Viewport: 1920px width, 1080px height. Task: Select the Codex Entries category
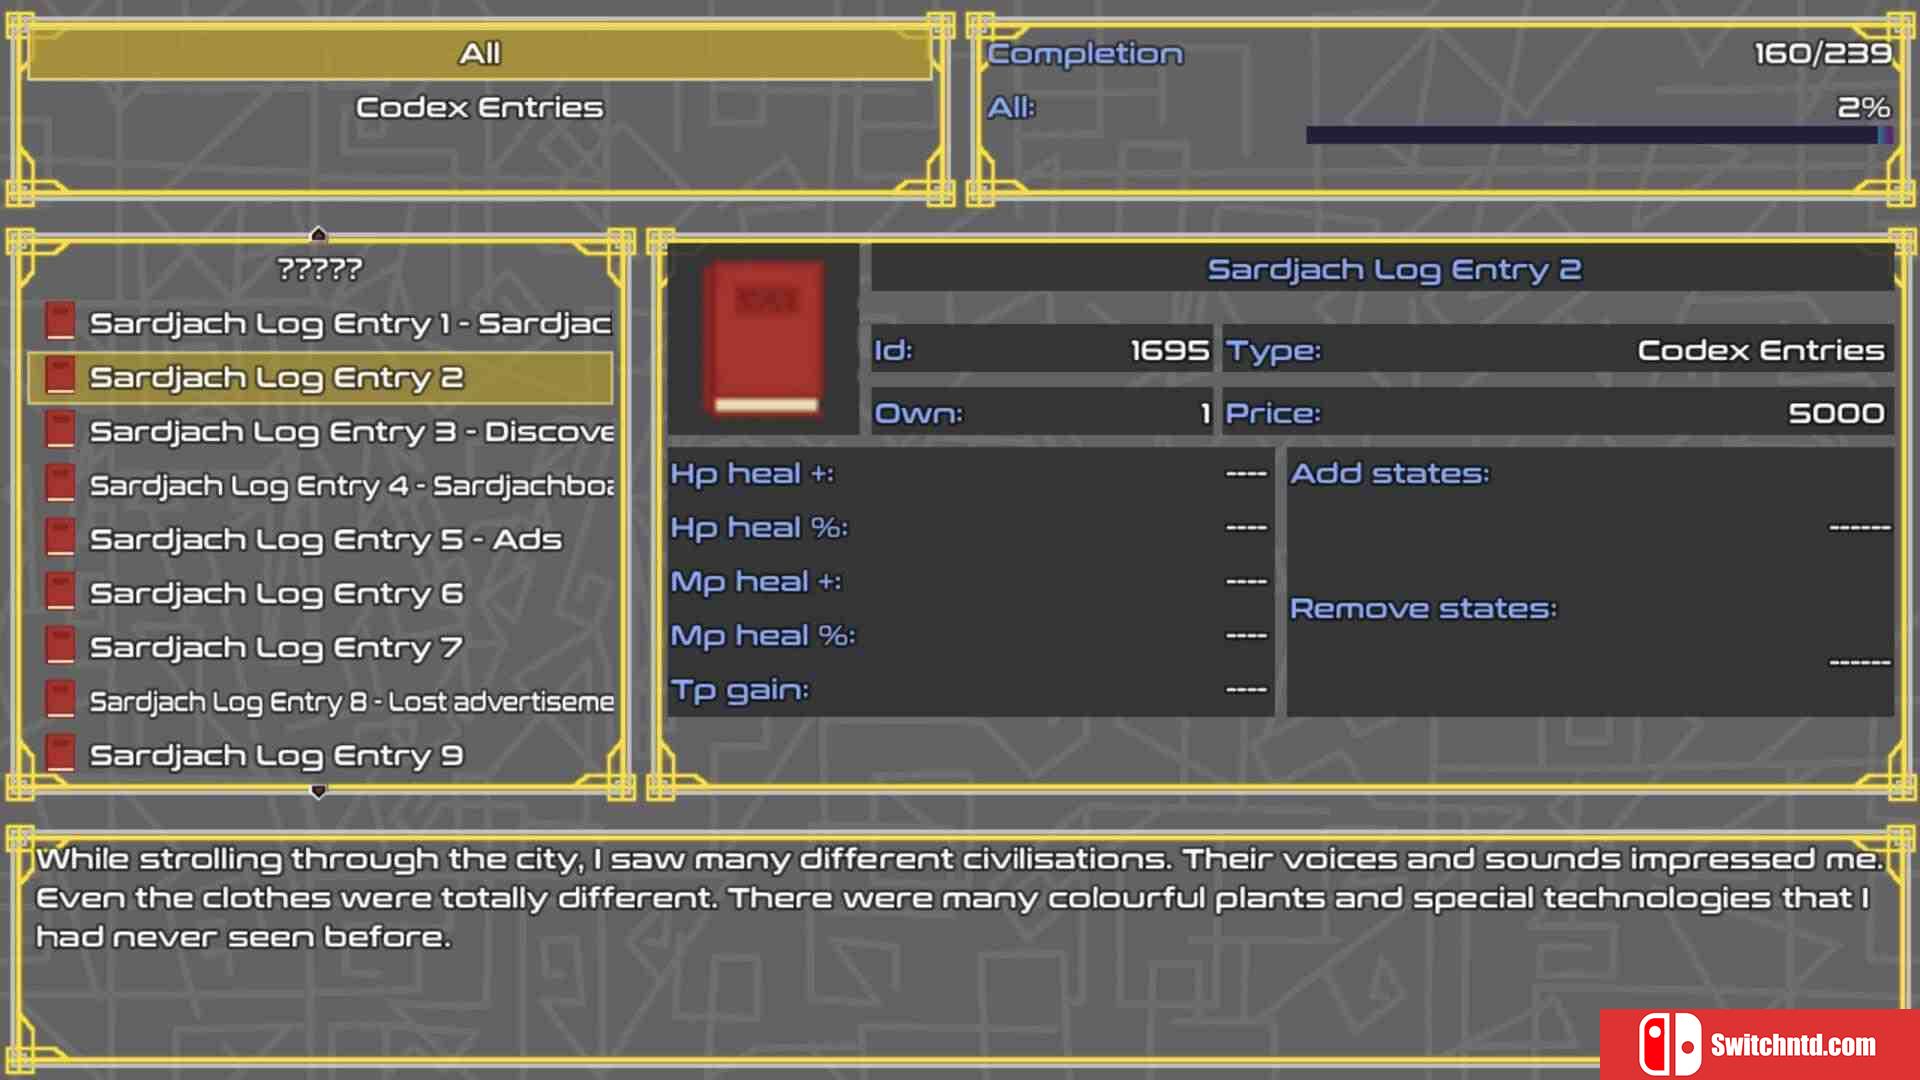[480, 107]
